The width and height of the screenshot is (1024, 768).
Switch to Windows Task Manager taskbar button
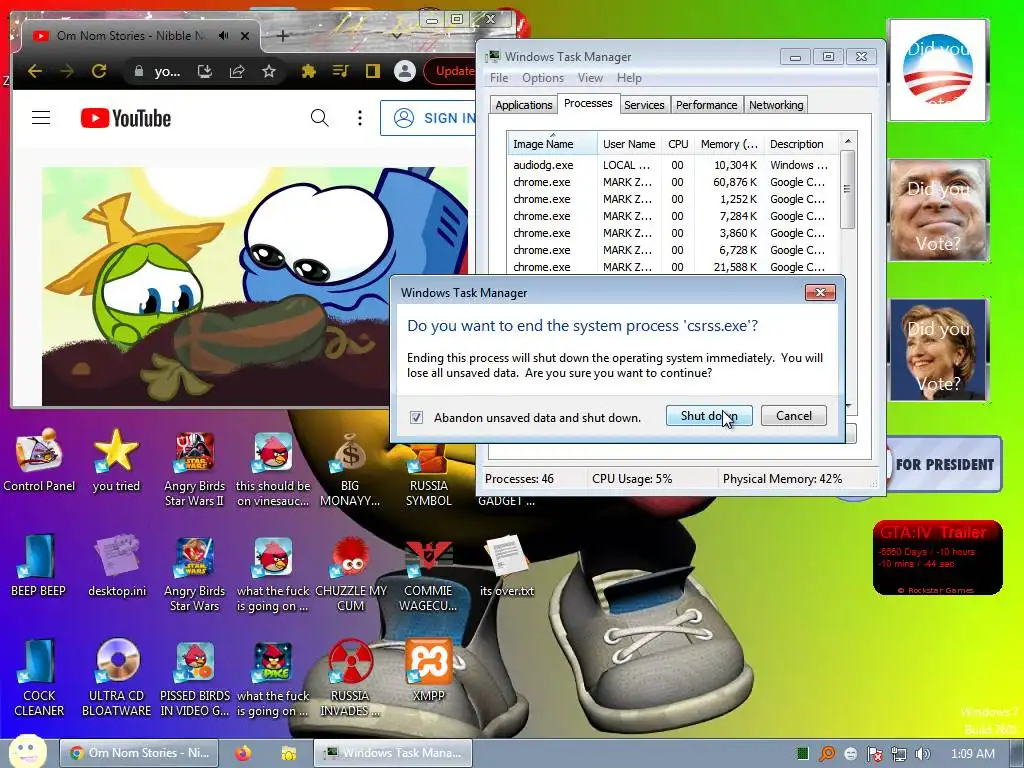pos(392,753)
